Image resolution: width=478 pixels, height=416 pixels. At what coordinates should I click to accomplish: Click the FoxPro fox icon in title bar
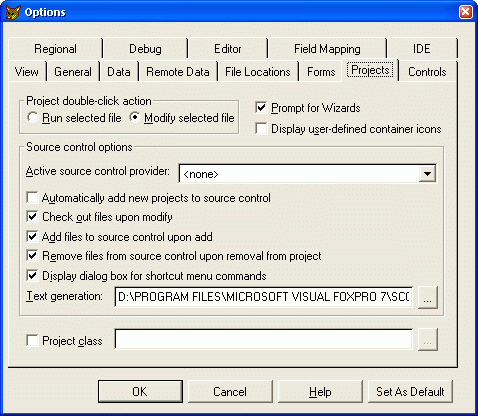click(x=13, y=12)
